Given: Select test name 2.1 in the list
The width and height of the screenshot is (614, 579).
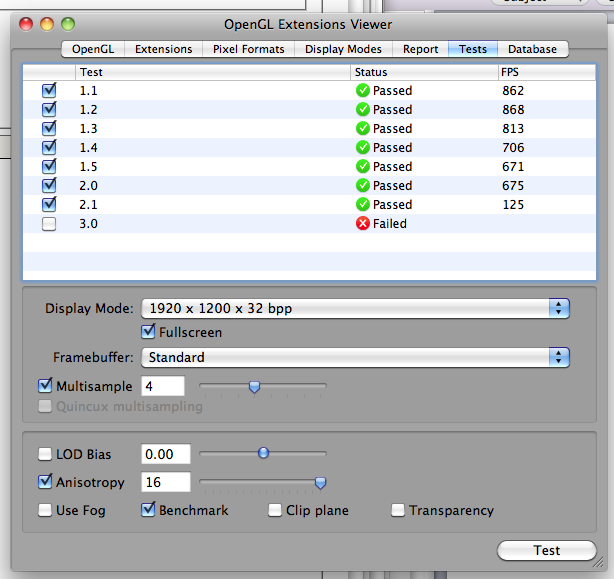Looking at the screenshot, I should coord(88,204).
